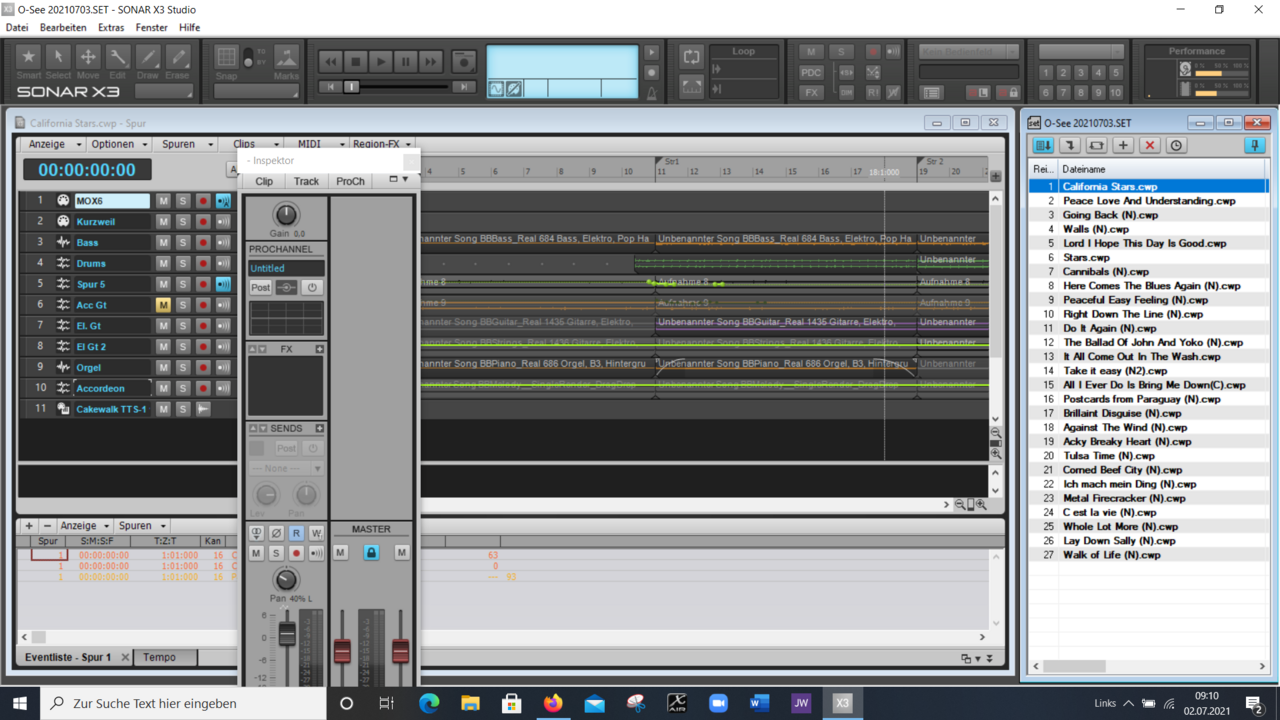Add a send in SENDS section

pos(319,428)
